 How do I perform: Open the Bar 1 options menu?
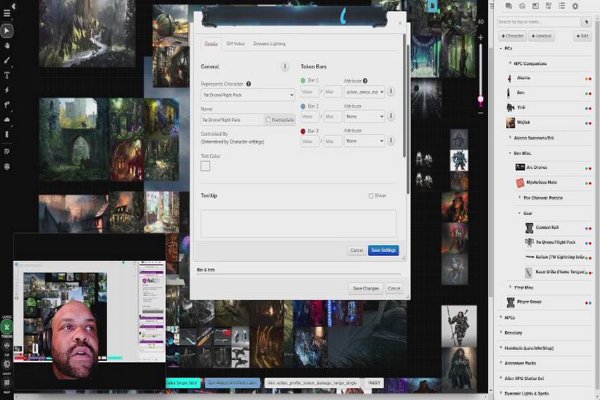[x=391, y=91]
